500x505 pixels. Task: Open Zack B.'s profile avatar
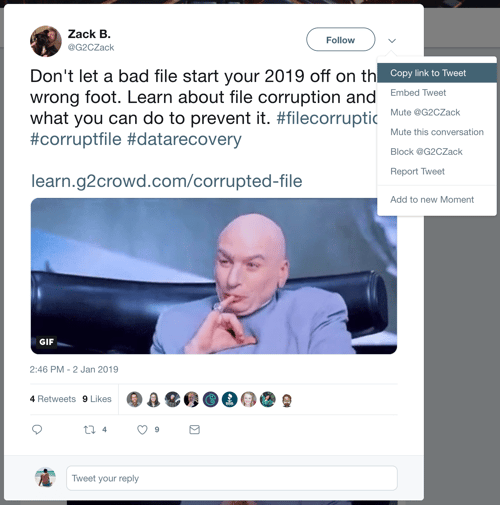point(46,41)
